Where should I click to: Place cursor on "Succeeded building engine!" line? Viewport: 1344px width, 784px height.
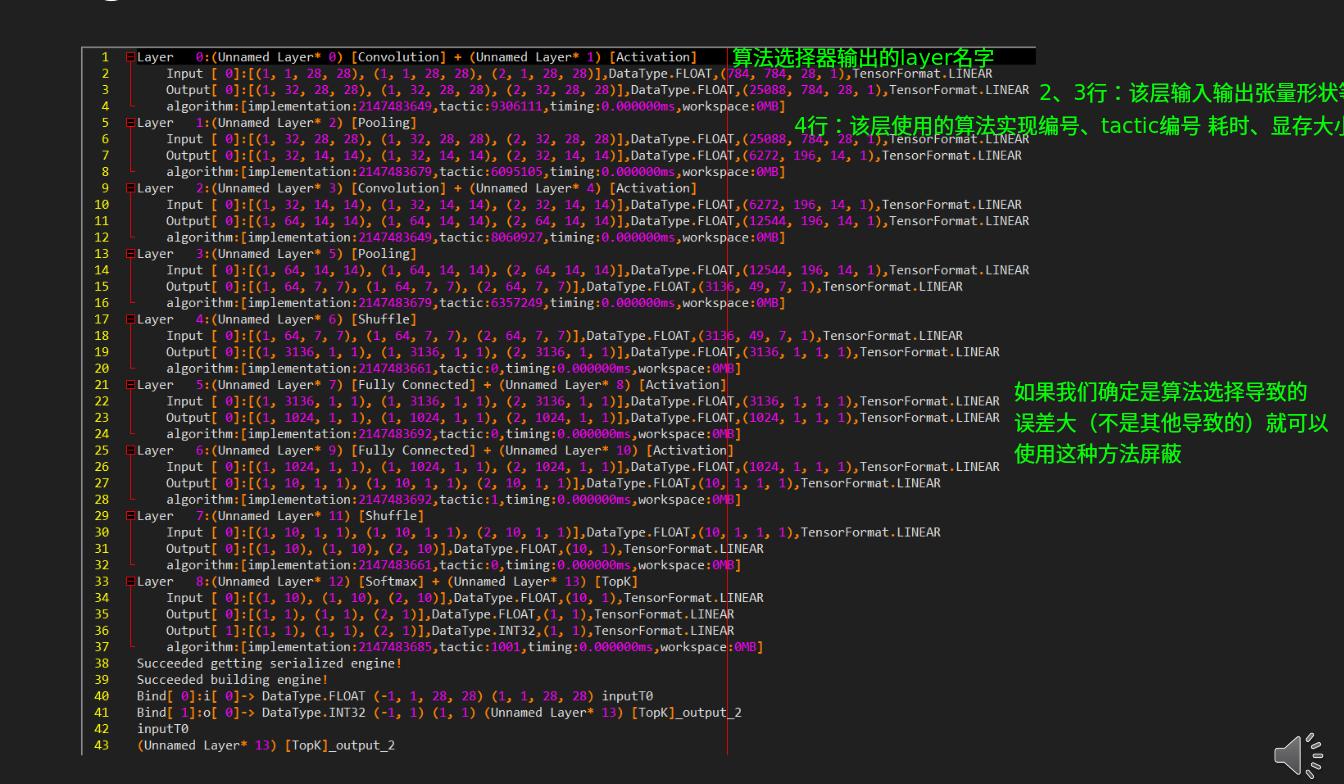tap(232, 680)
